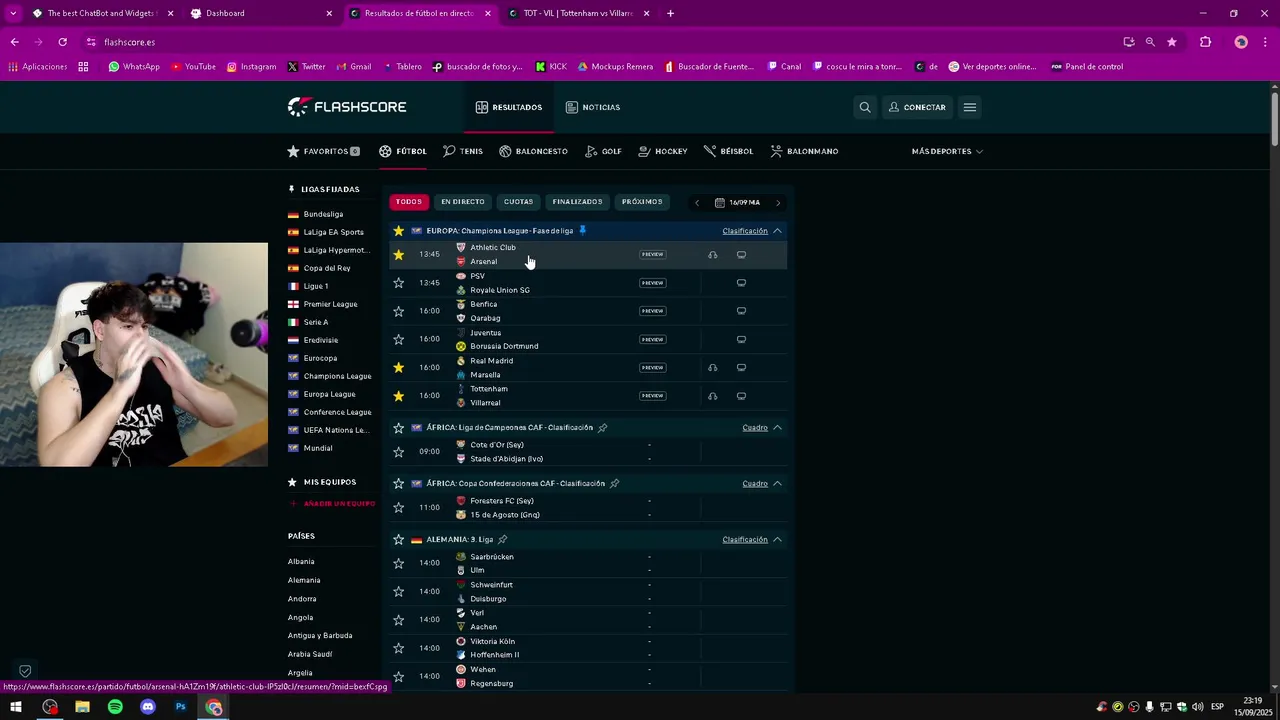The height and width of the screenshot is (720, 1280).
Task: Open Chrome tab search dropdown
Action: click(13, 13)
